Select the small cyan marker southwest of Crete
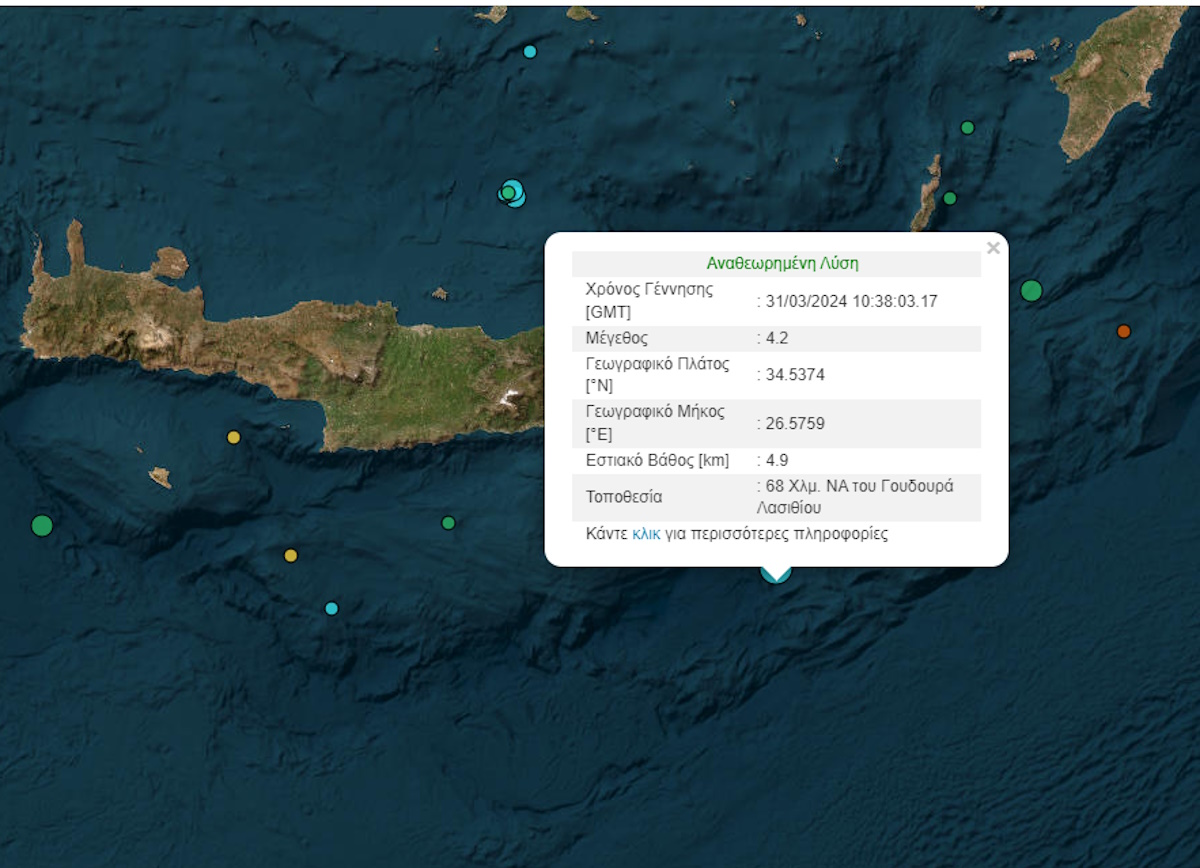Screen dimensions: 1200x868 (332, 608)
